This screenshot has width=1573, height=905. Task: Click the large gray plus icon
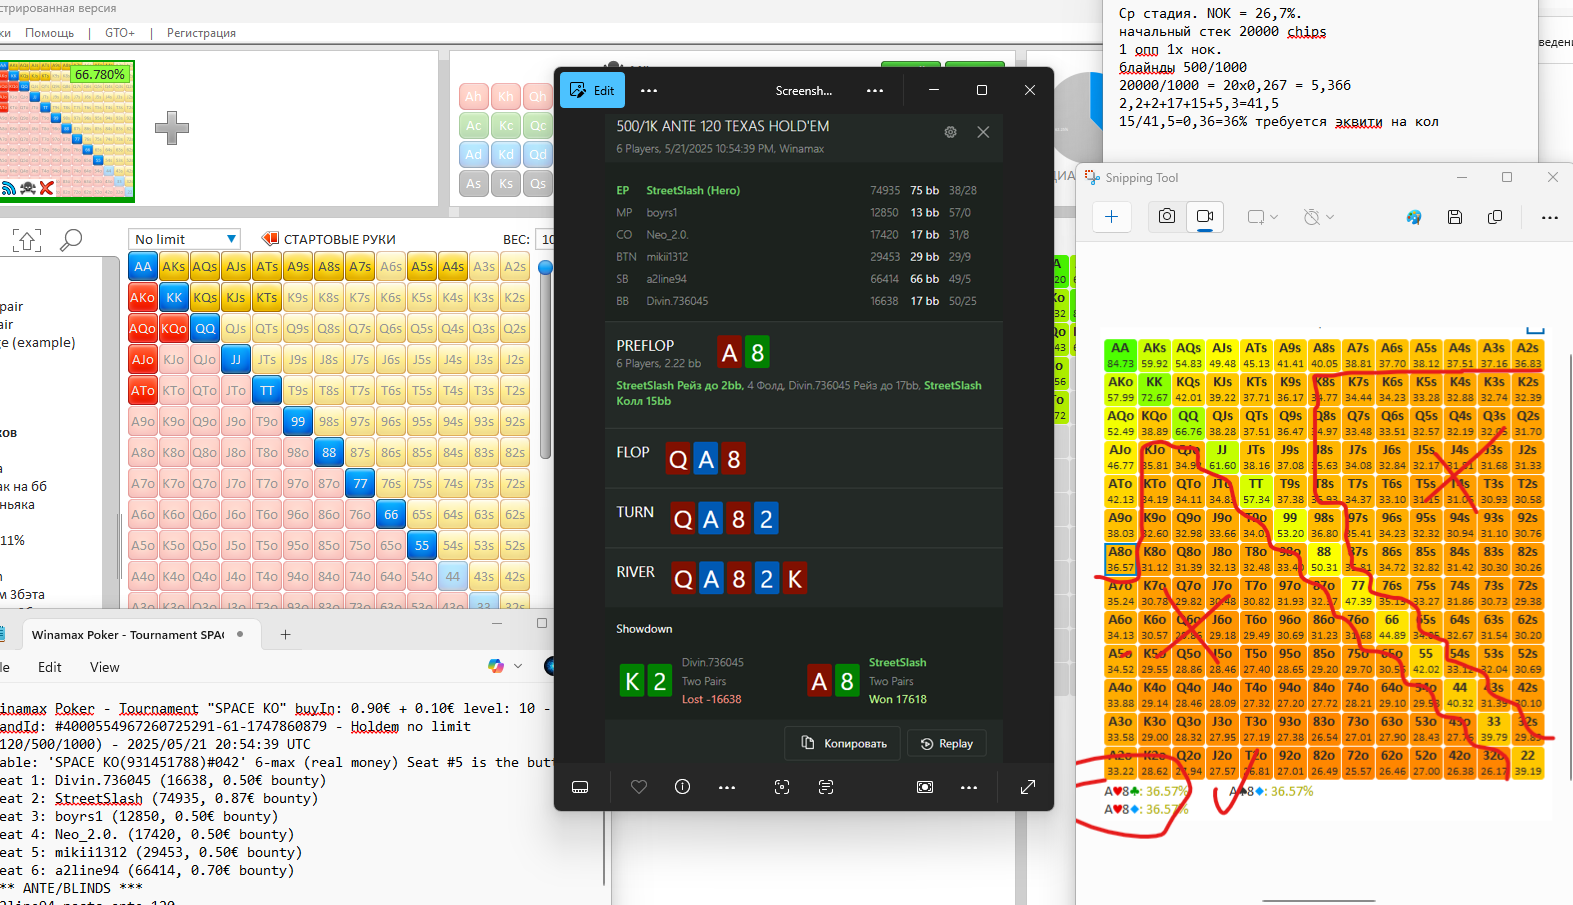point(172,128)
